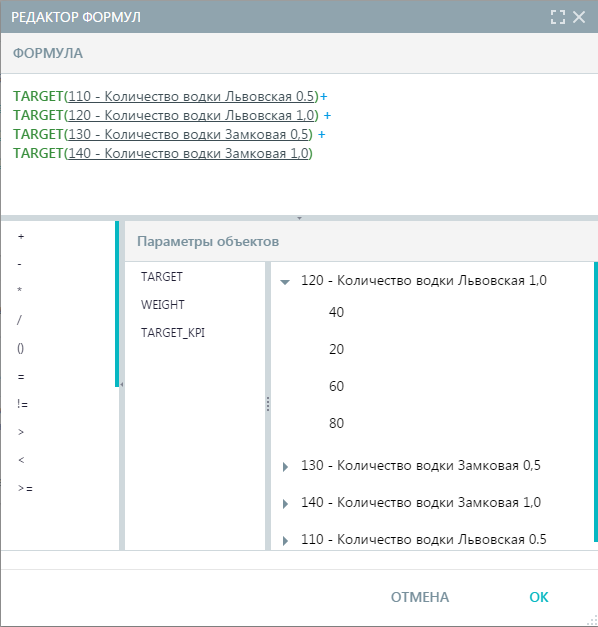Viewport: 598px width, 627px height.
Task: Insert the multiplication asterisk operator
Action: pos(20,291)
